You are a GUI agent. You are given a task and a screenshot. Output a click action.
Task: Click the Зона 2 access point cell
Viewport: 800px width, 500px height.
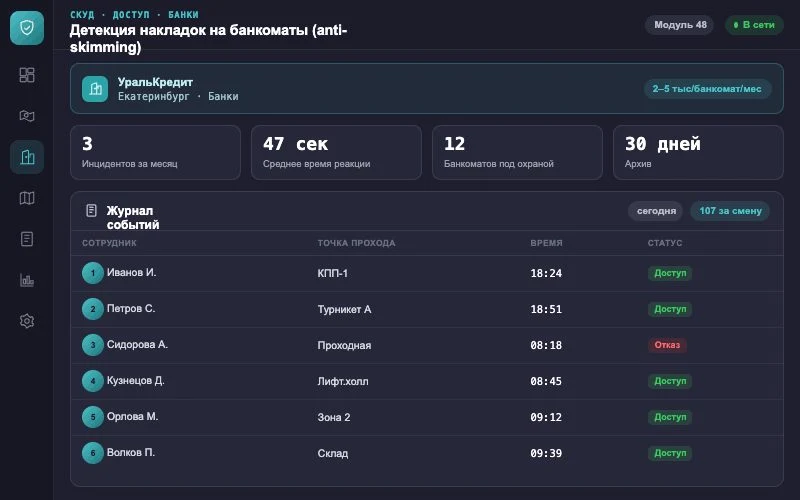[334, 417]
